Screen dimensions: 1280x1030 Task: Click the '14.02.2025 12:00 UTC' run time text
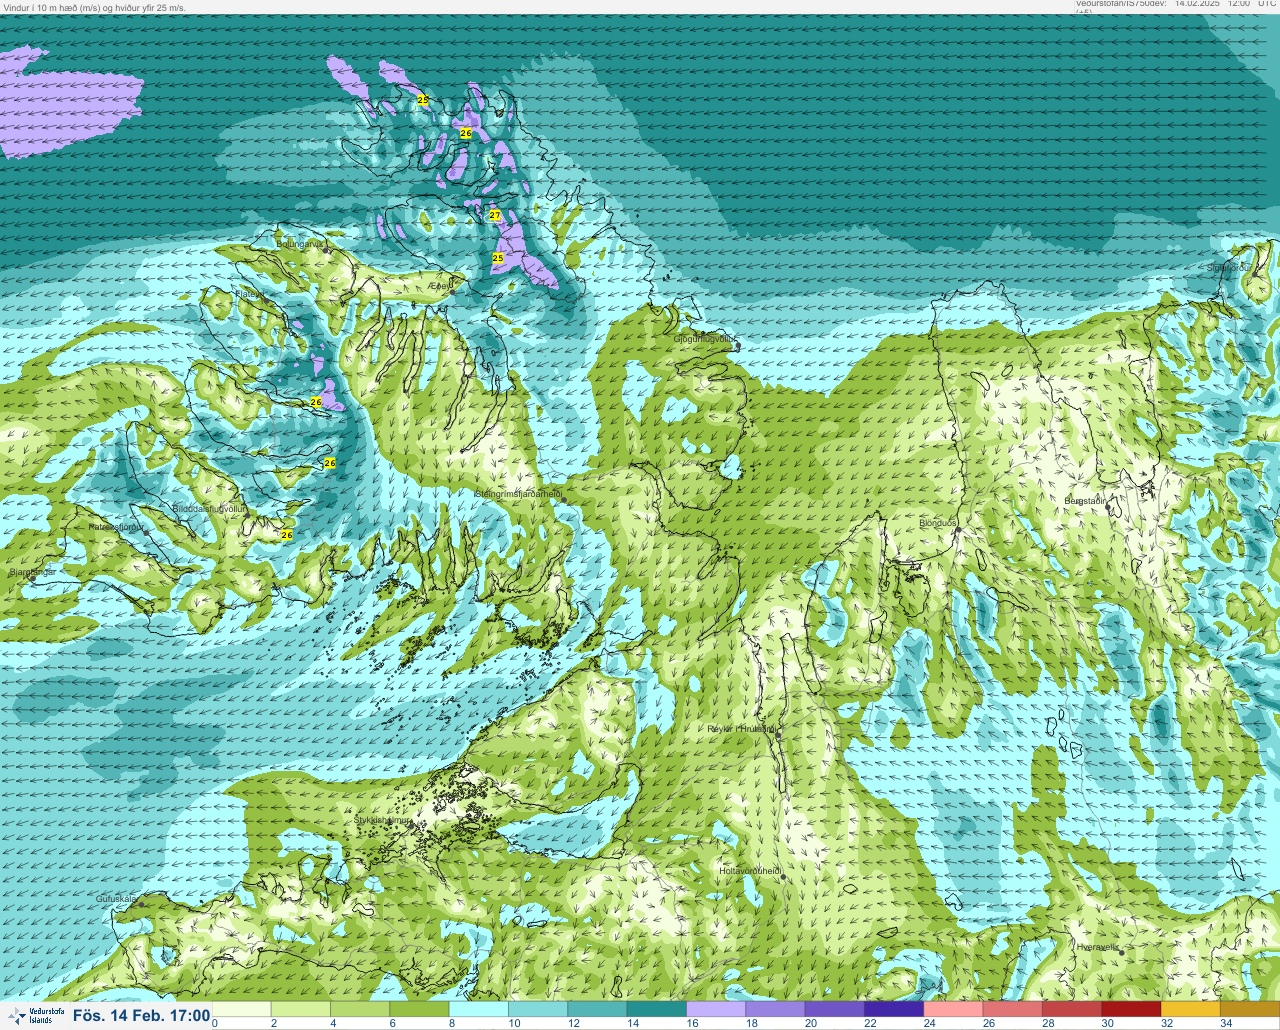click(1225, 4)
